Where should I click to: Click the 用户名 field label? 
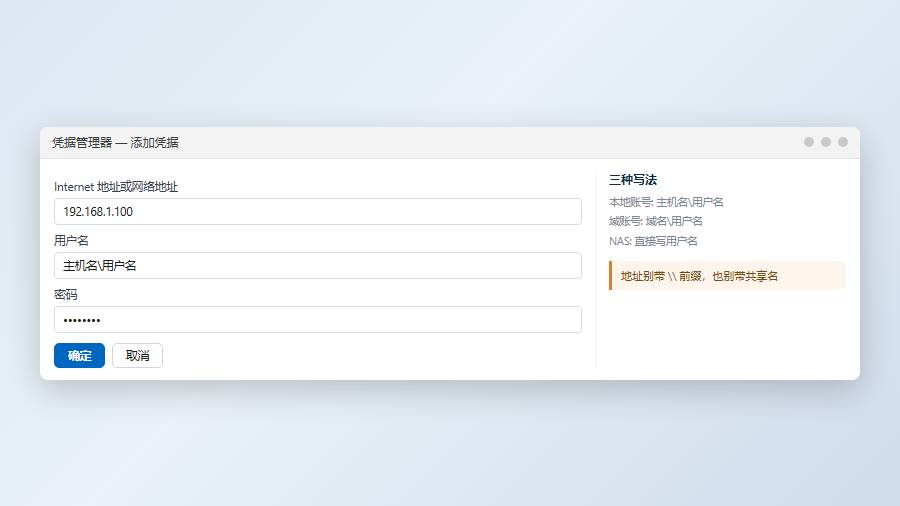coord(71,241)
